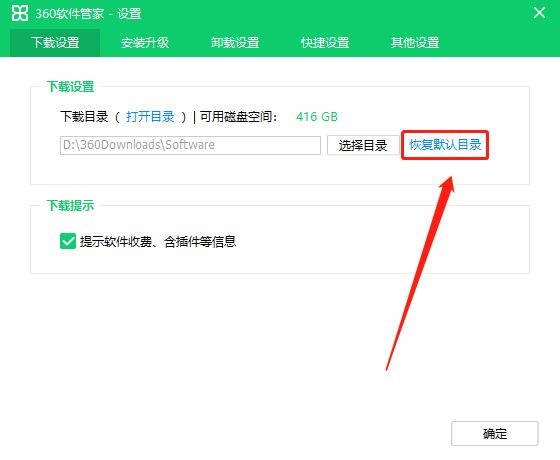Image resolution: width=560 pixels, height=460 pixels.
Task: Click the D:\360Downloads\Software path field
Action: pos(190,145)
